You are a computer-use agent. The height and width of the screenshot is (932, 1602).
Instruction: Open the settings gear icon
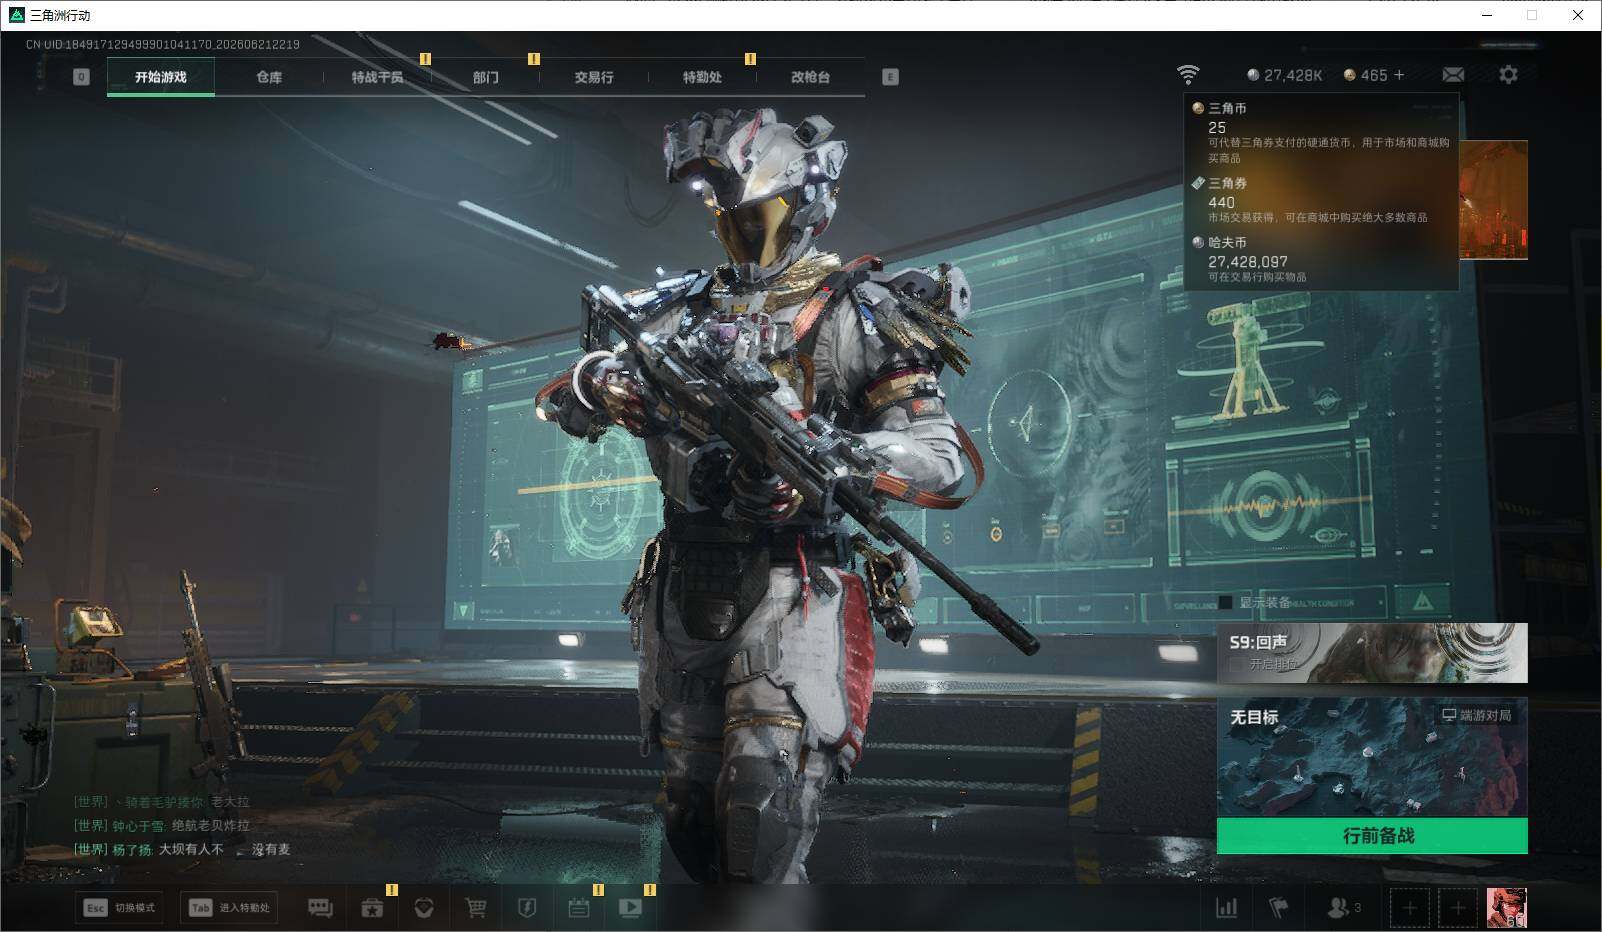pos(1508,75)
